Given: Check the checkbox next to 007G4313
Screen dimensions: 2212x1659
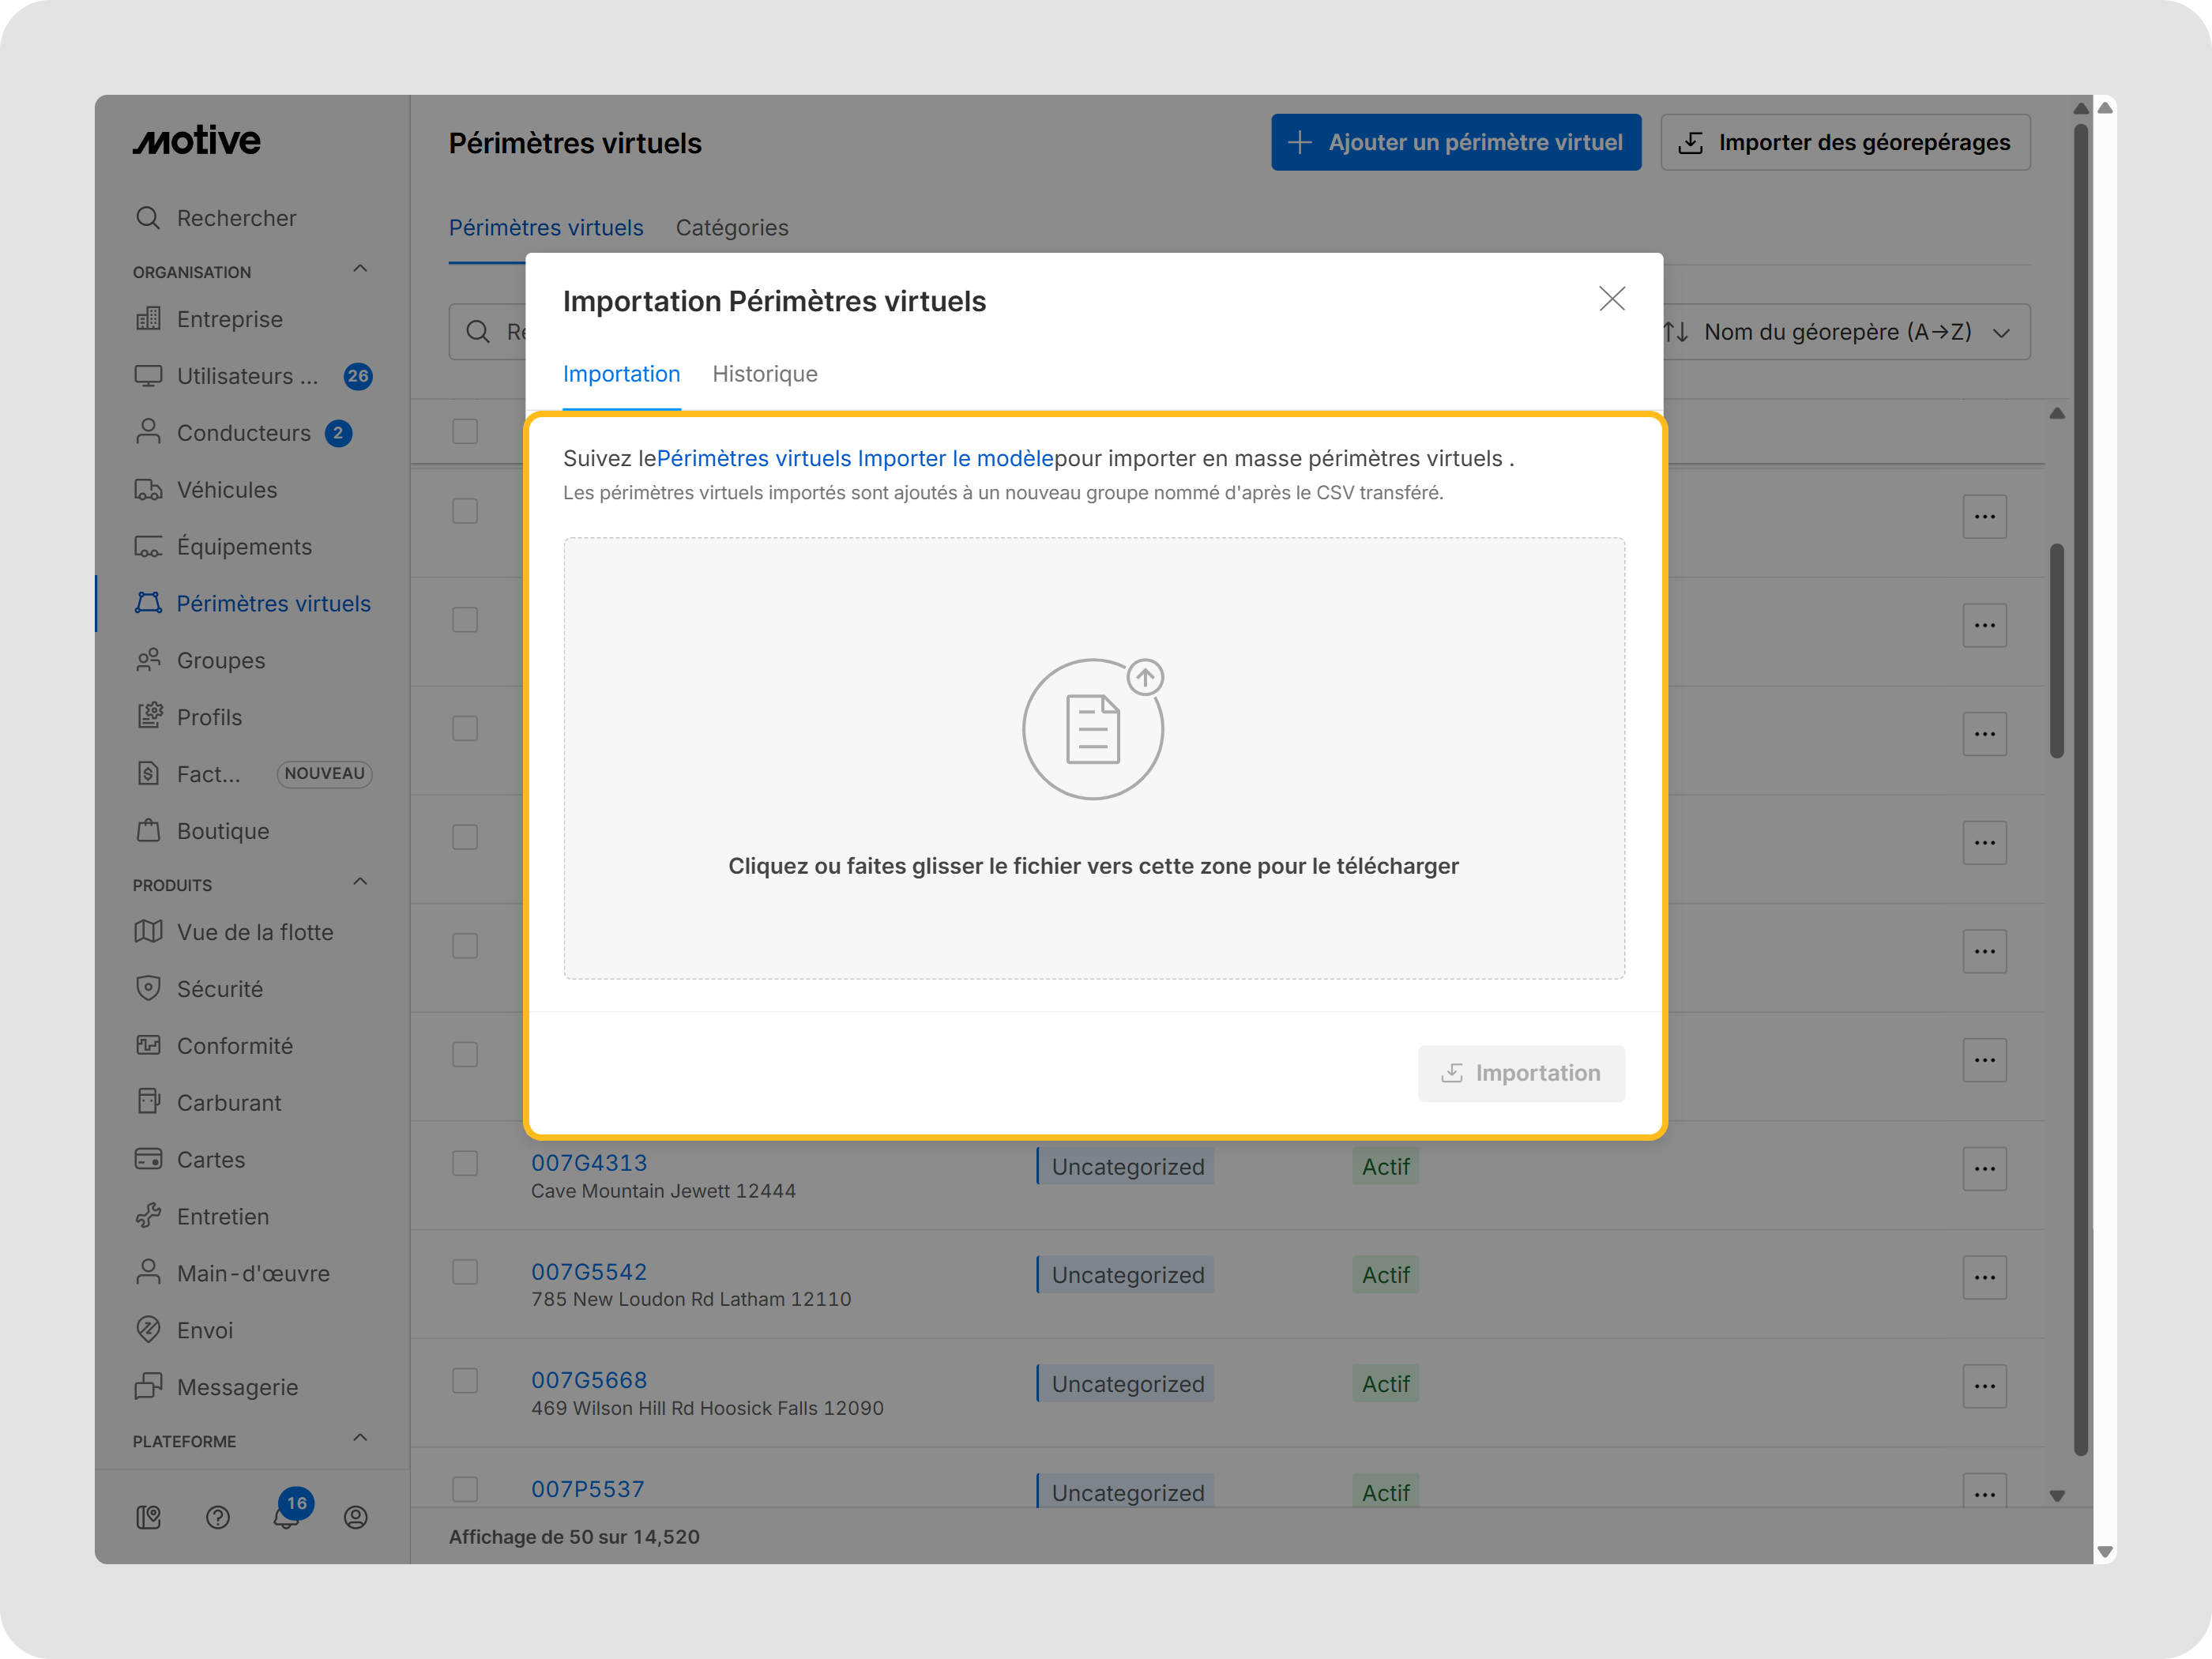Looking at the screenshot, I should 465,1163.
